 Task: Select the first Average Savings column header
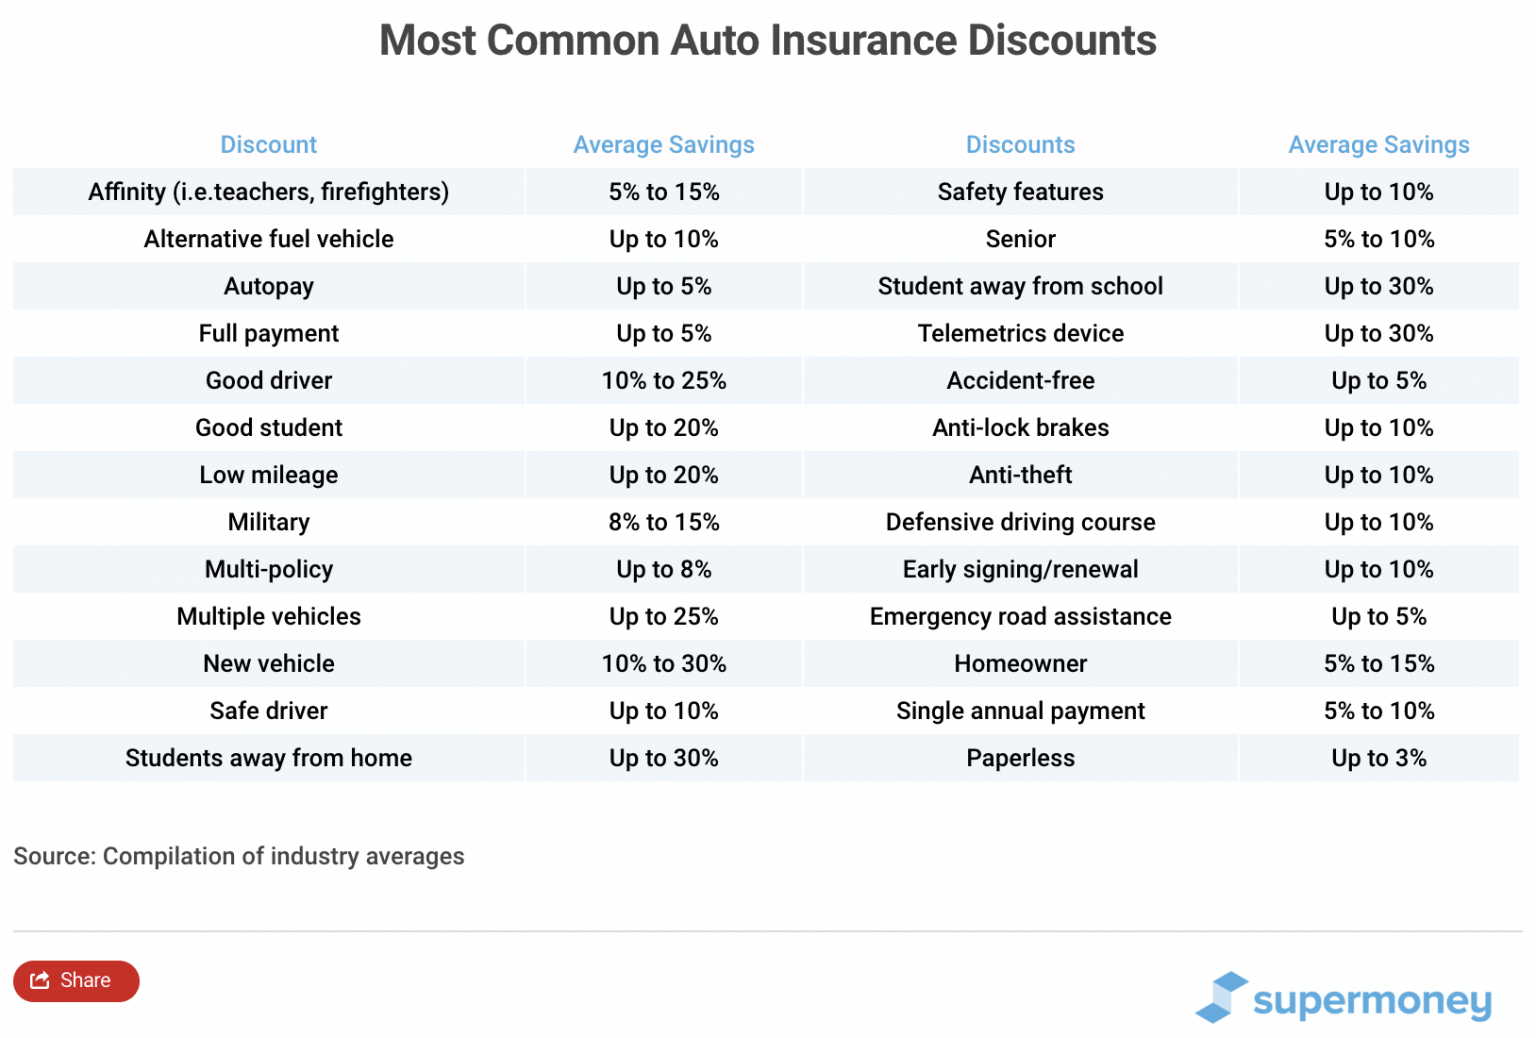[664, 144]
